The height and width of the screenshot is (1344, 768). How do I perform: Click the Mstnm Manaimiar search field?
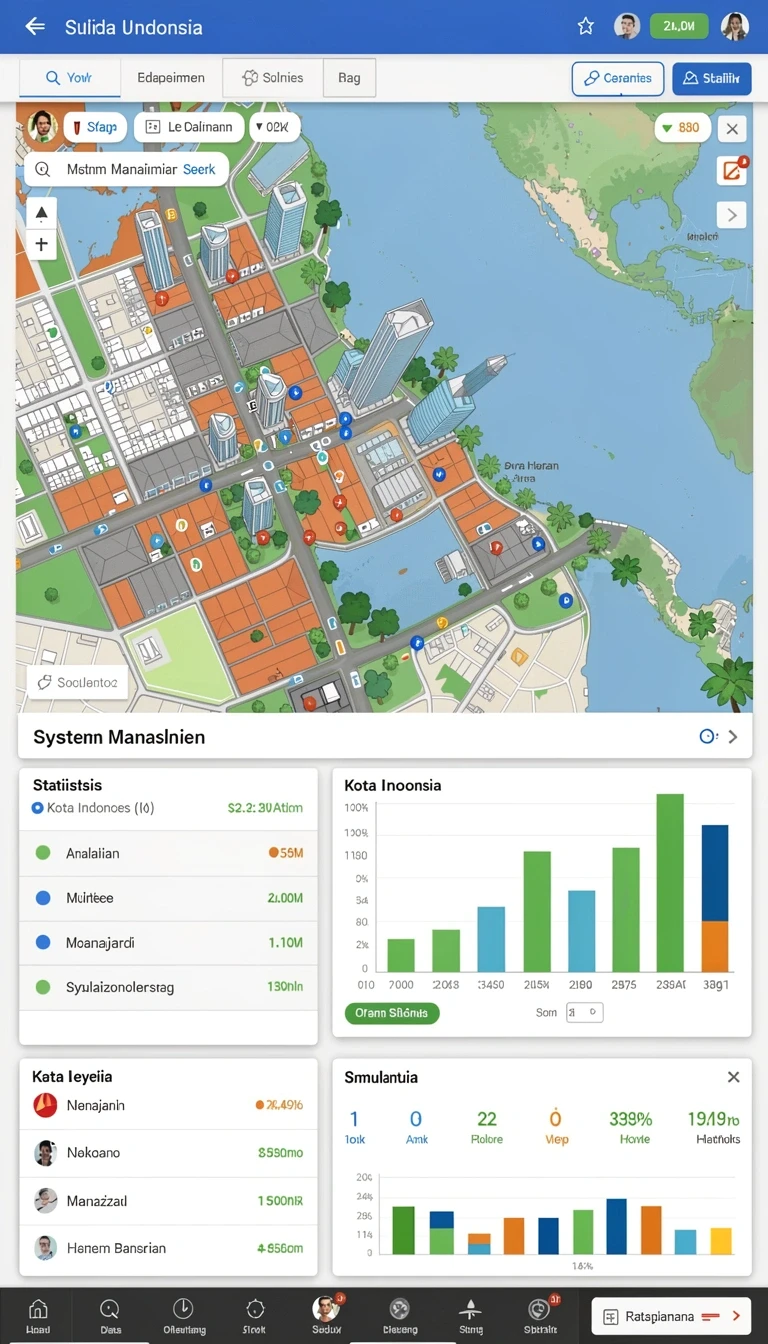[126, 170]
